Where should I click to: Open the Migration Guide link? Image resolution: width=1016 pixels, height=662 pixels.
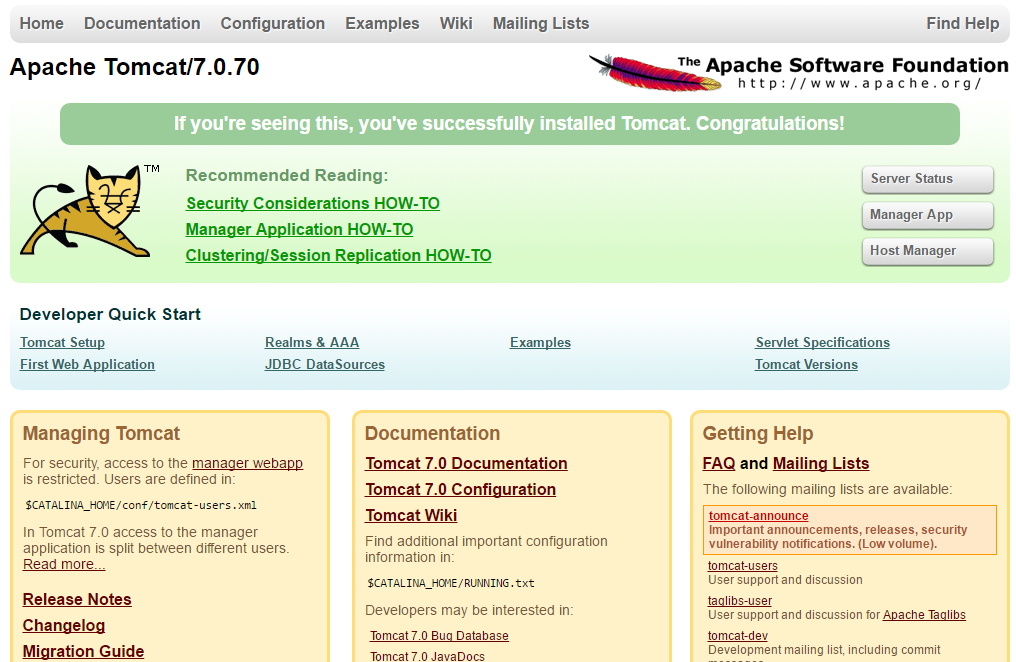coord(84,651)
